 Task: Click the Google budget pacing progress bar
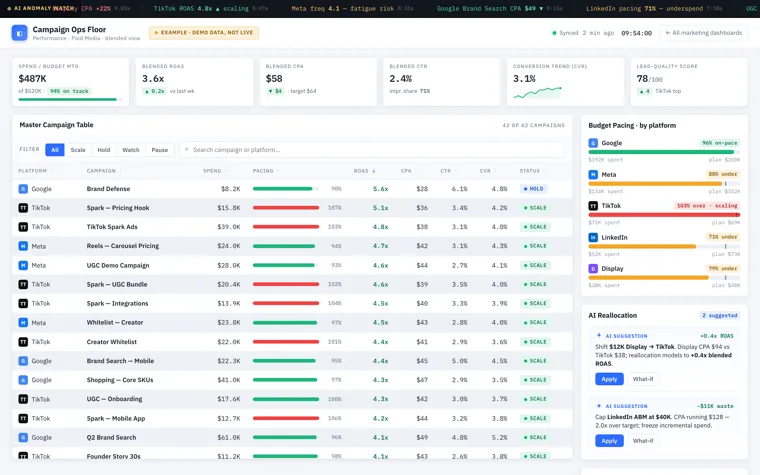tap(664, 152)
